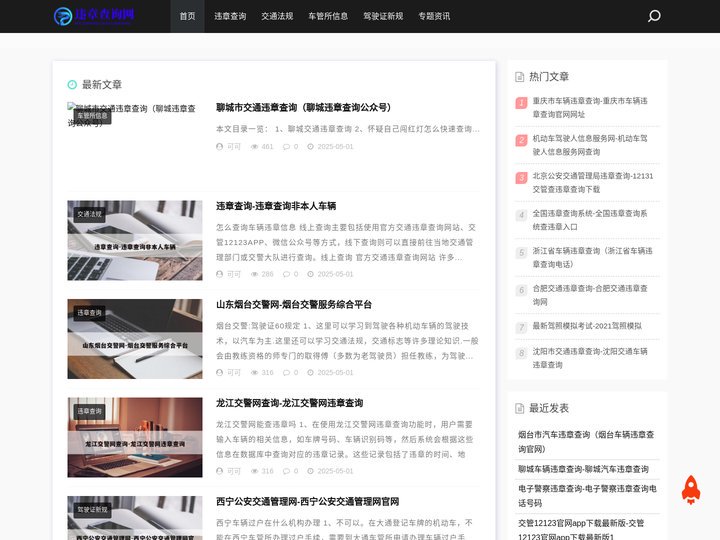Click views eye icon showing 286
720x540 pixels.
254,274
